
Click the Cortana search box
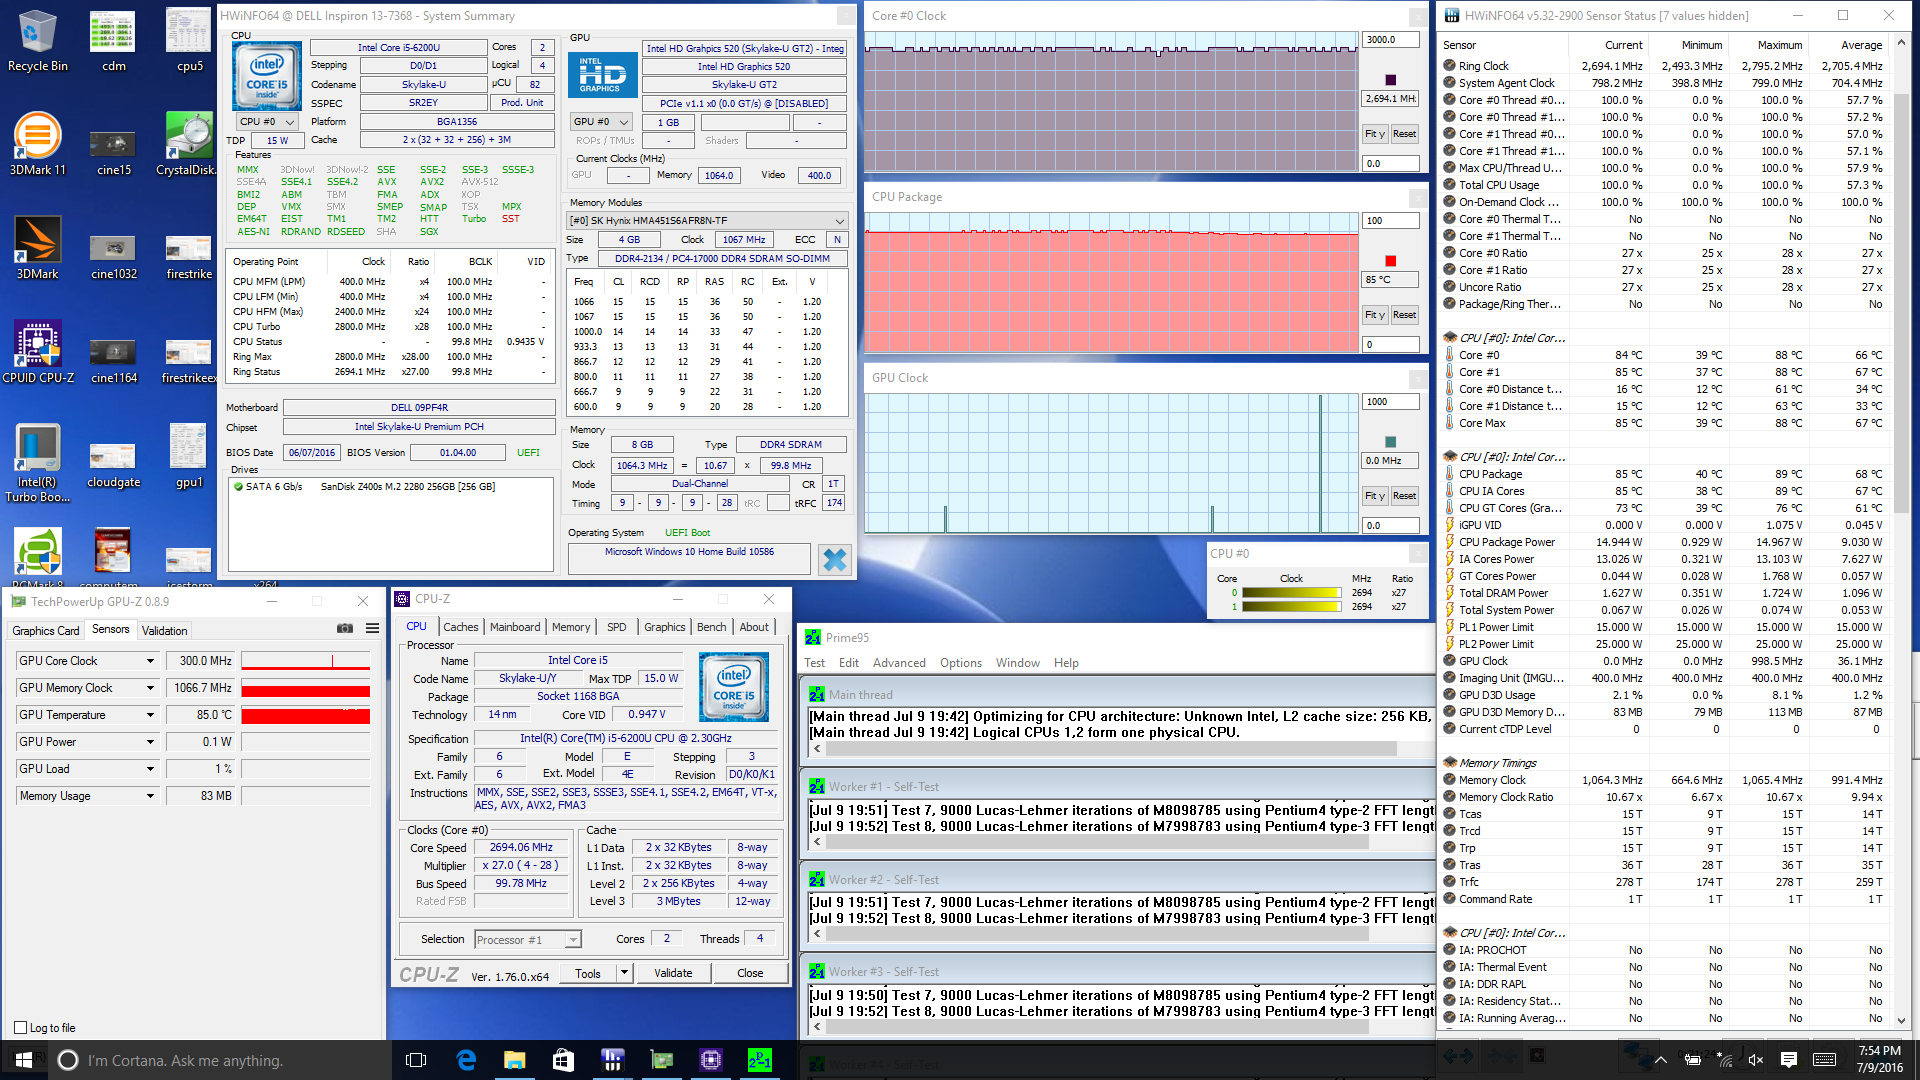[x=218, y=1060]
